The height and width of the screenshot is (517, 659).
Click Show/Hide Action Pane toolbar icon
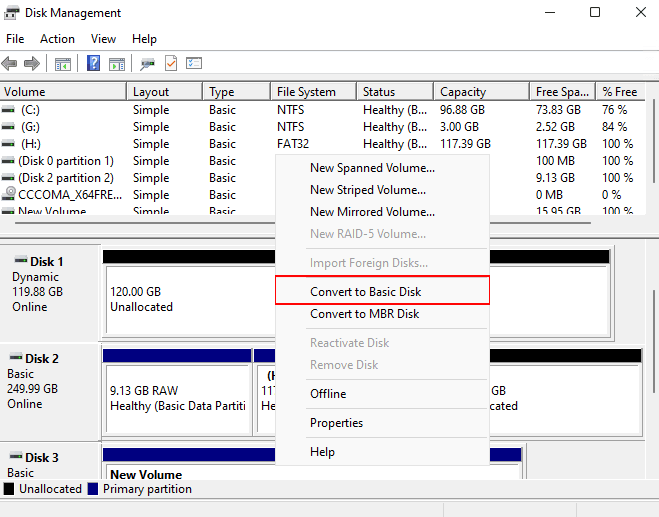117,64
